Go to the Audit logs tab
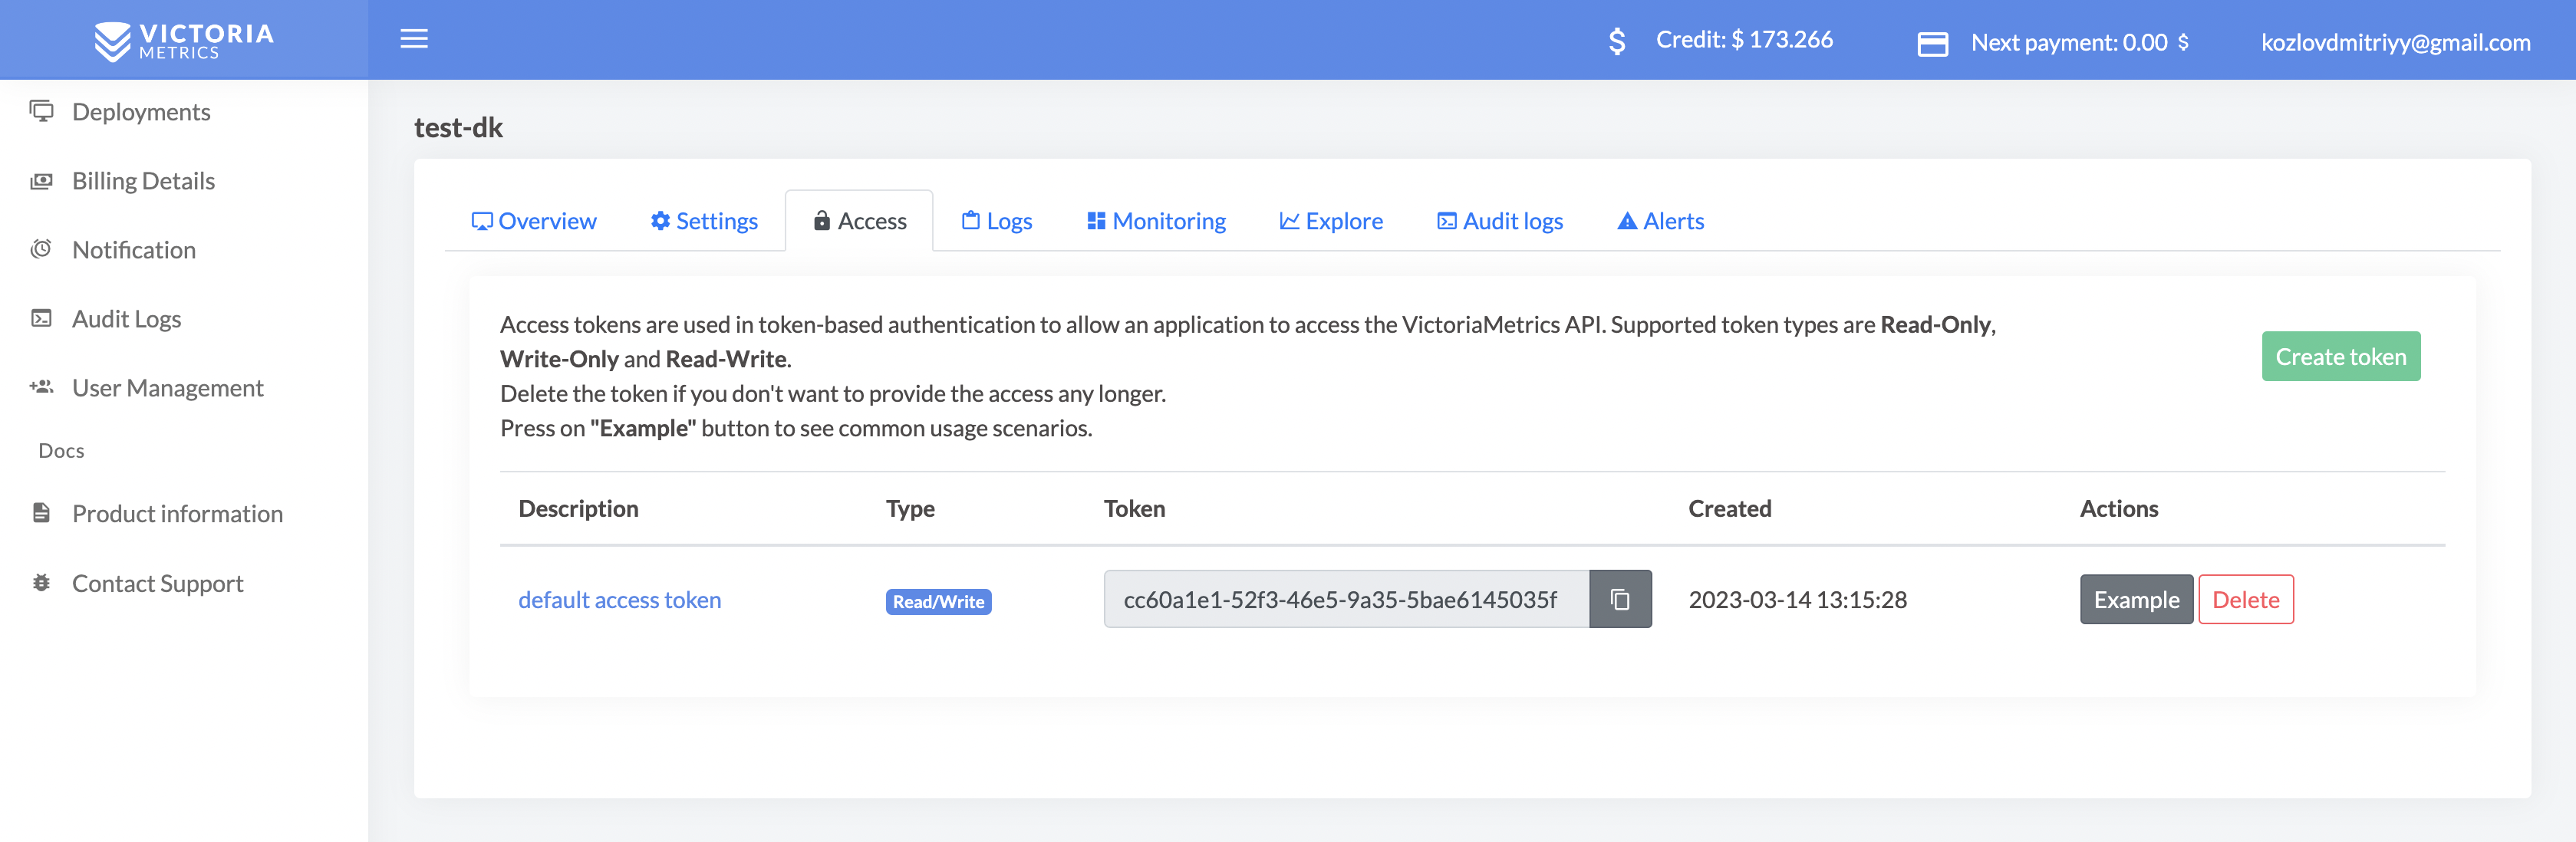The height and width of the screenshot is (842, 2576). tap(1500, 220)
